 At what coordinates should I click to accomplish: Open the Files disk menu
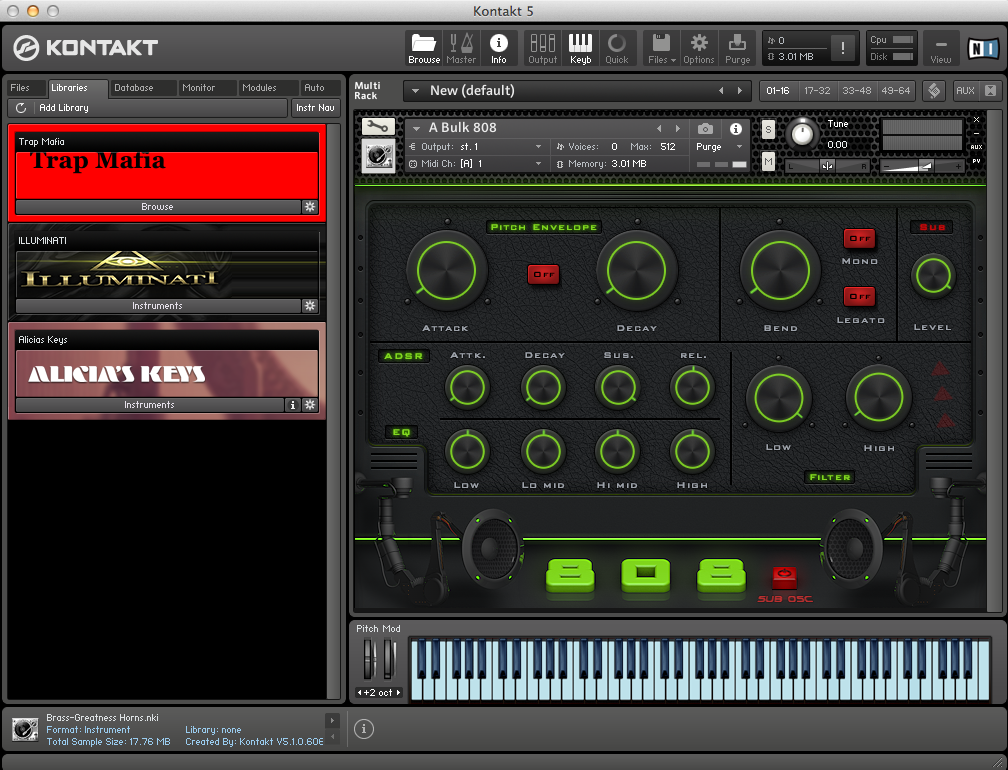(662, 48)
